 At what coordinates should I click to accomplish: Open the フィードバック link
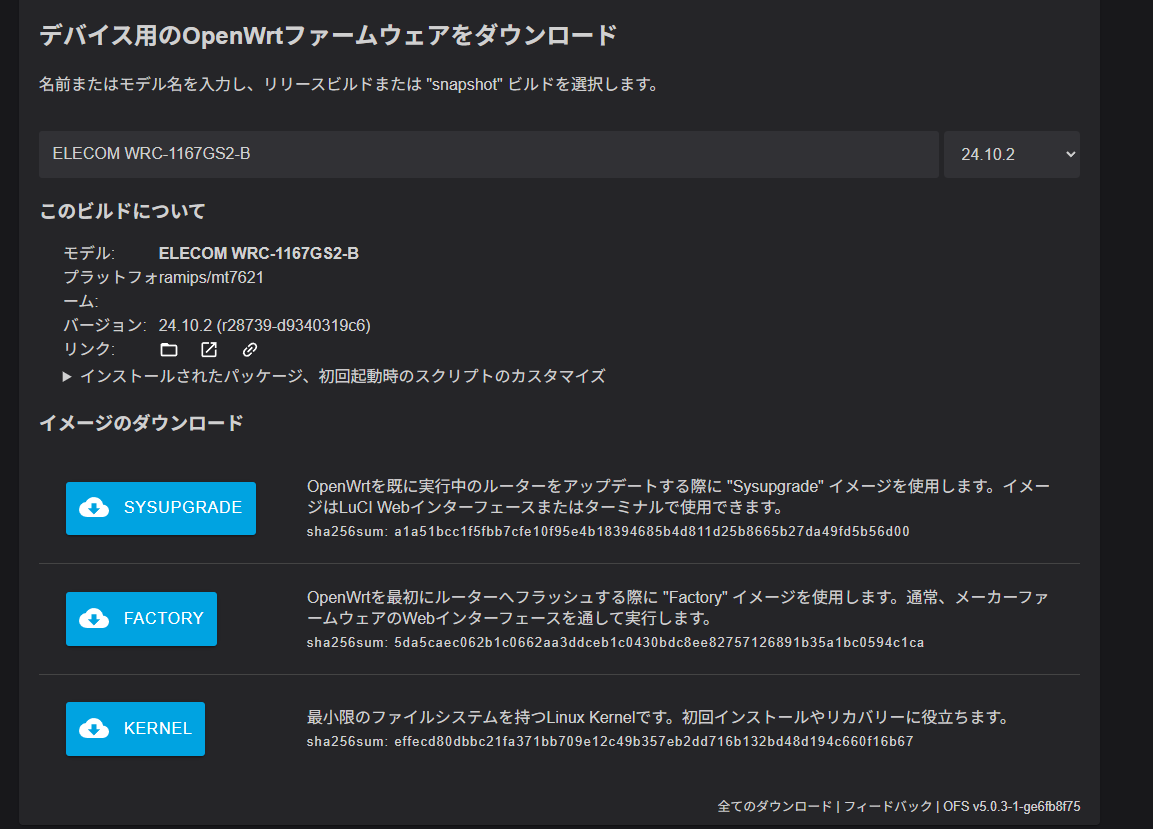[888, 806]
